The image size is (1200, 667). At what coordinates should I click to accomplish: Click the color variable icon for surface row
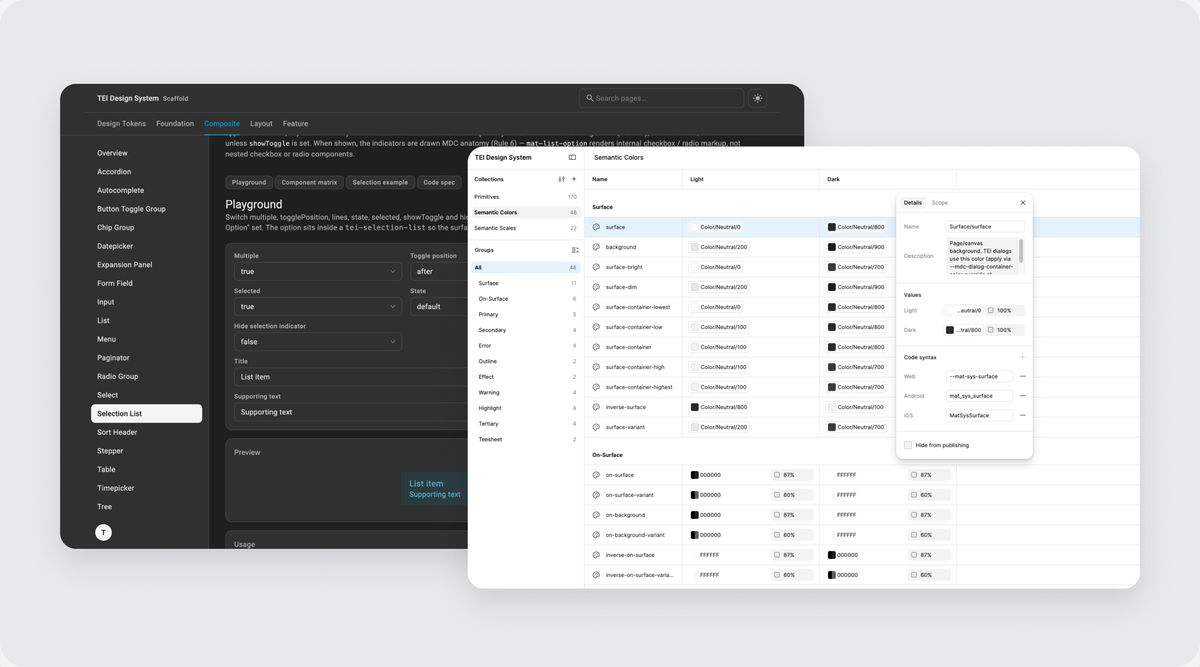point(596,227)
